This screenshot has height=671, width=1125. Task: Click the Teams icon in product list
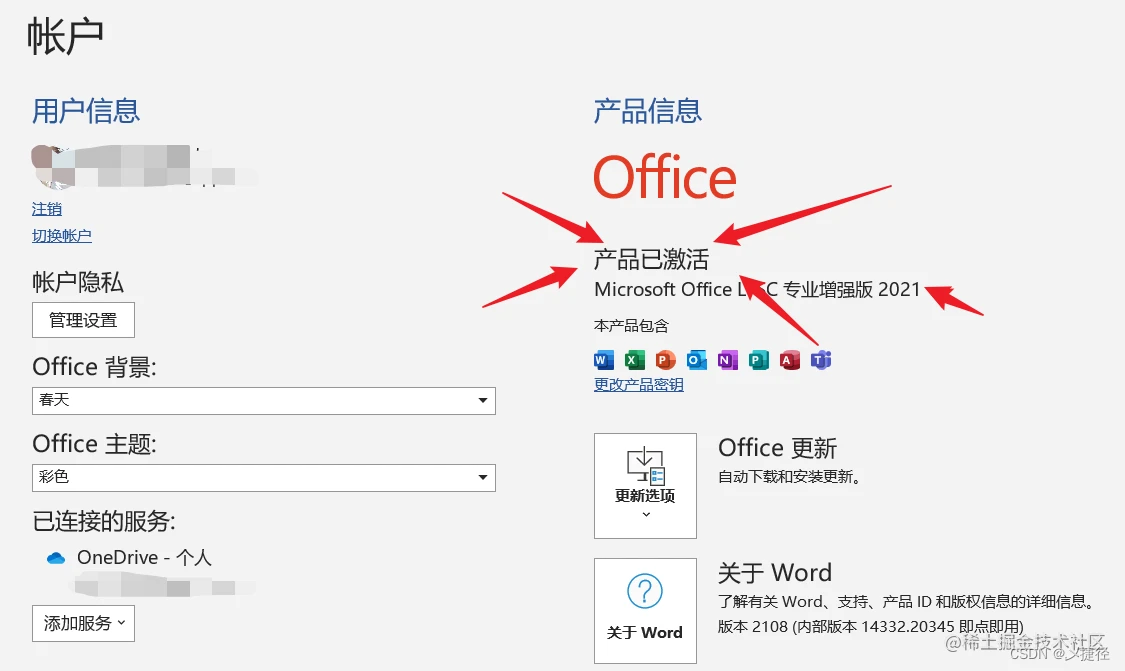tap(821, 360)
